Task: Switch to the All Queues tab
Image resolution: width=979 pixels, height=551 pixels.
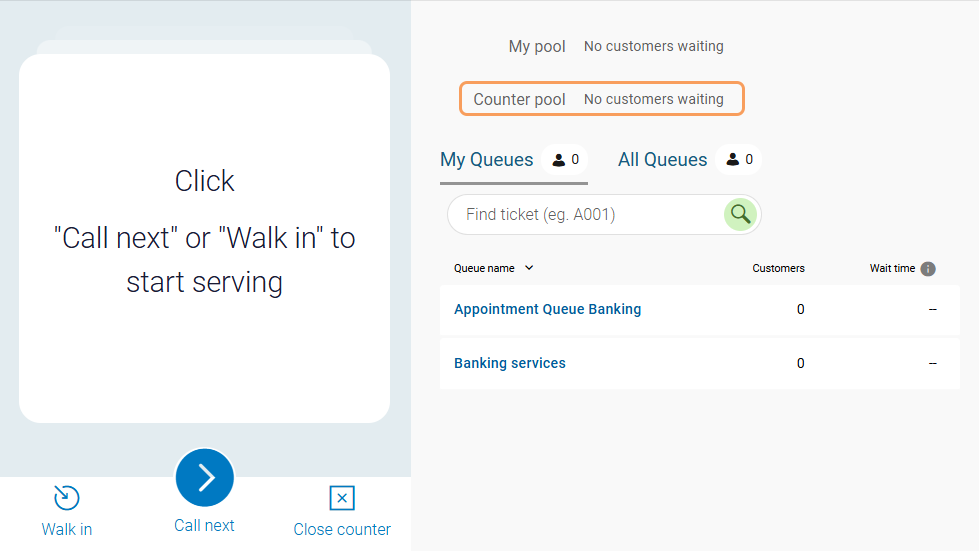Action: tap(662, 160)
